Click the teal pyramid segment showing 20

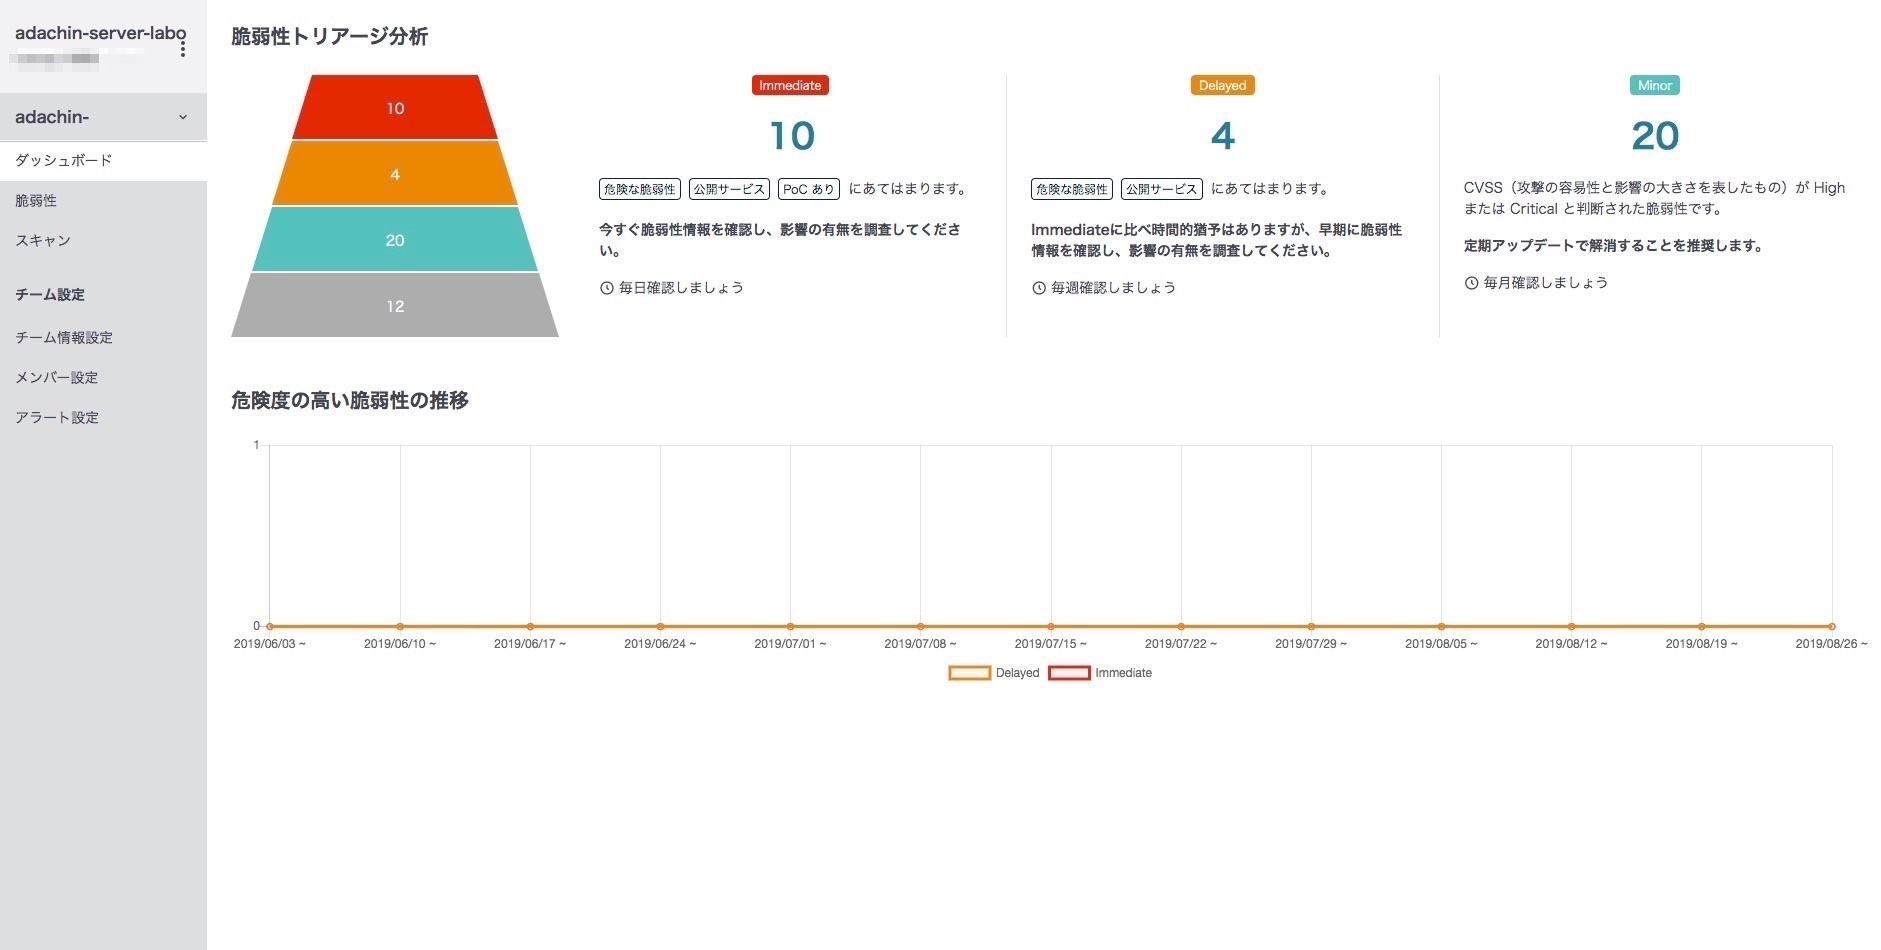click(x=395, y=240)
